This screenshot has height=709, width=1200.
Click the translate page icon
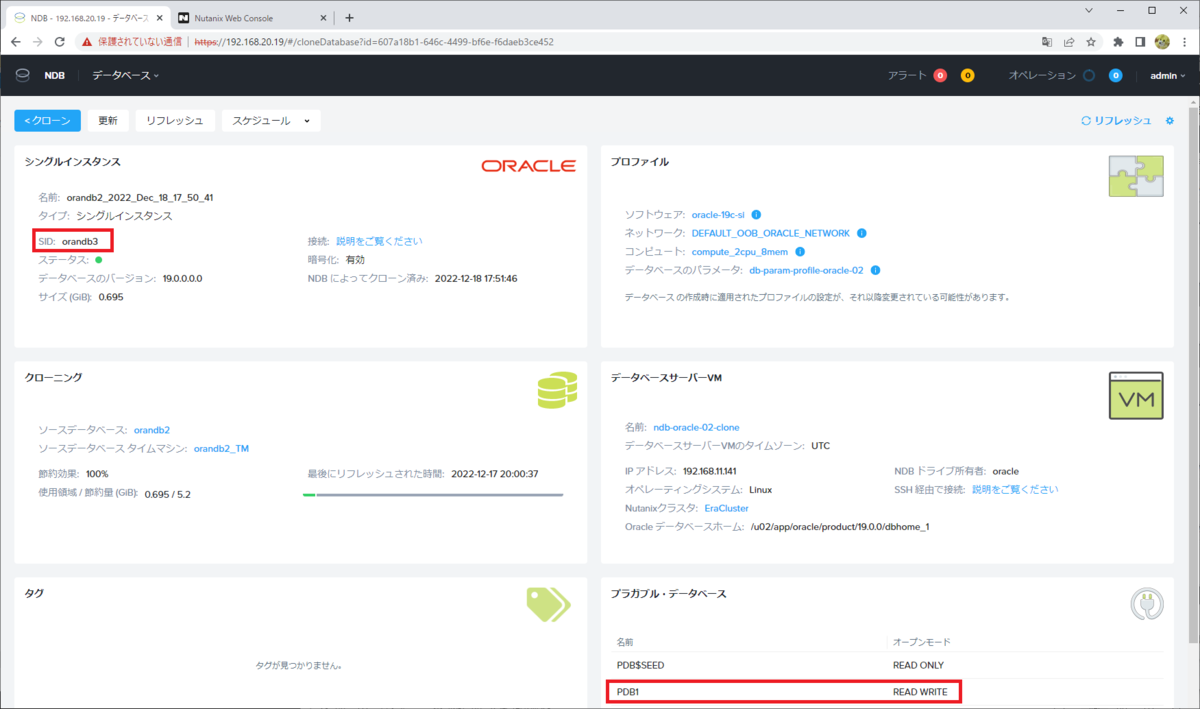pyautogui.click(x=1047, y=42)
